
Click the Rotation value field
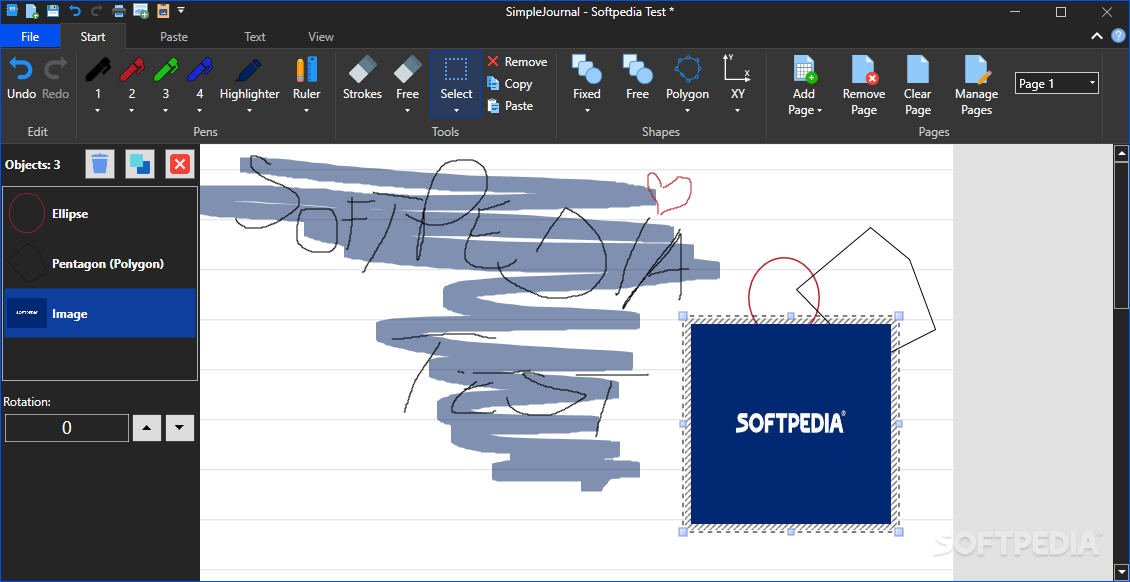[67, 428]
